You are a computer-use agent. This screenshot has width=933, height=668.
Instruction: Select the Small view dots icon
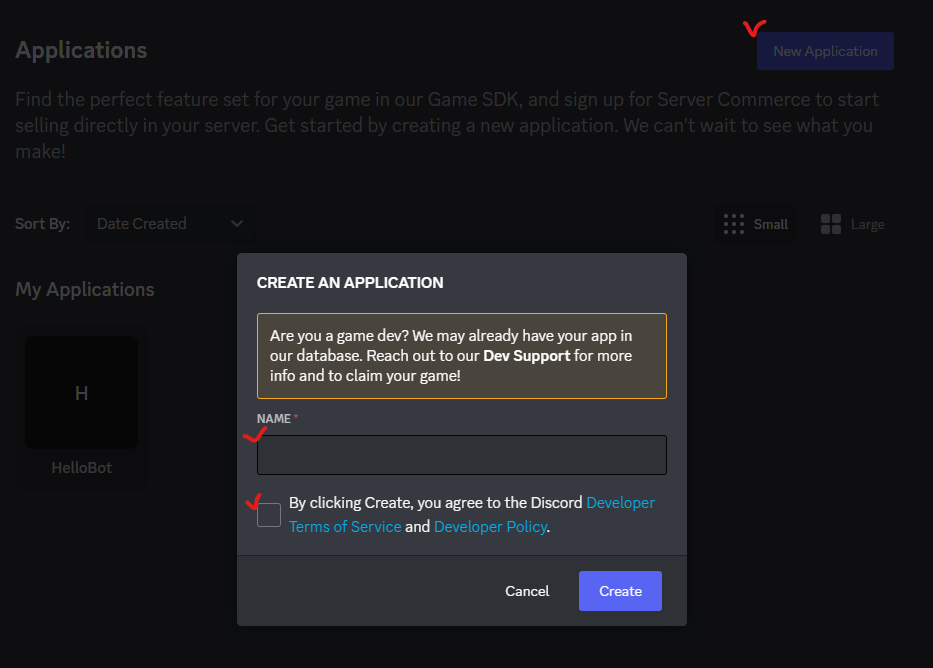pyautogui.click(x=734, y=224)
